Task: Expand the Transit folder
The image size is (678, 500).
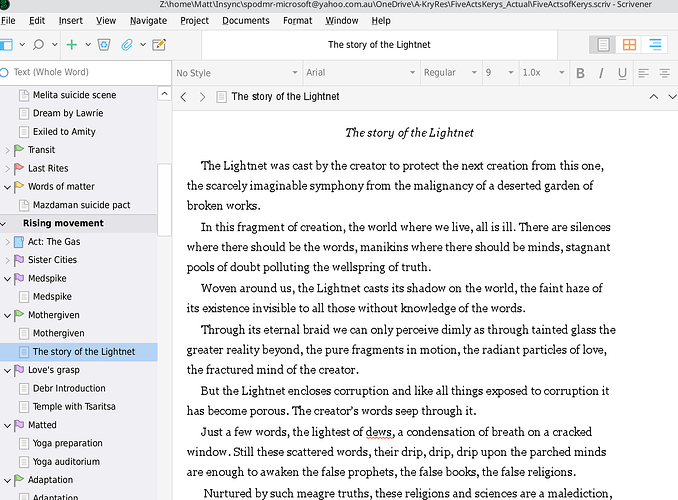Action: pos(7,150)
